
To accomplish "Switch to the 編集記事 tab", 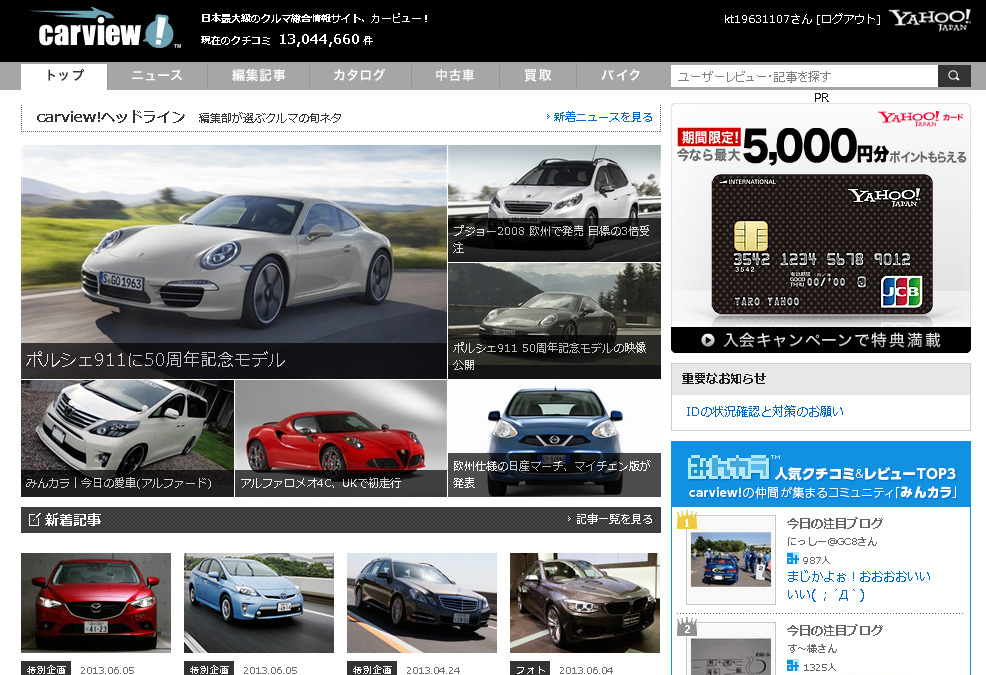I will pos(258,76).
